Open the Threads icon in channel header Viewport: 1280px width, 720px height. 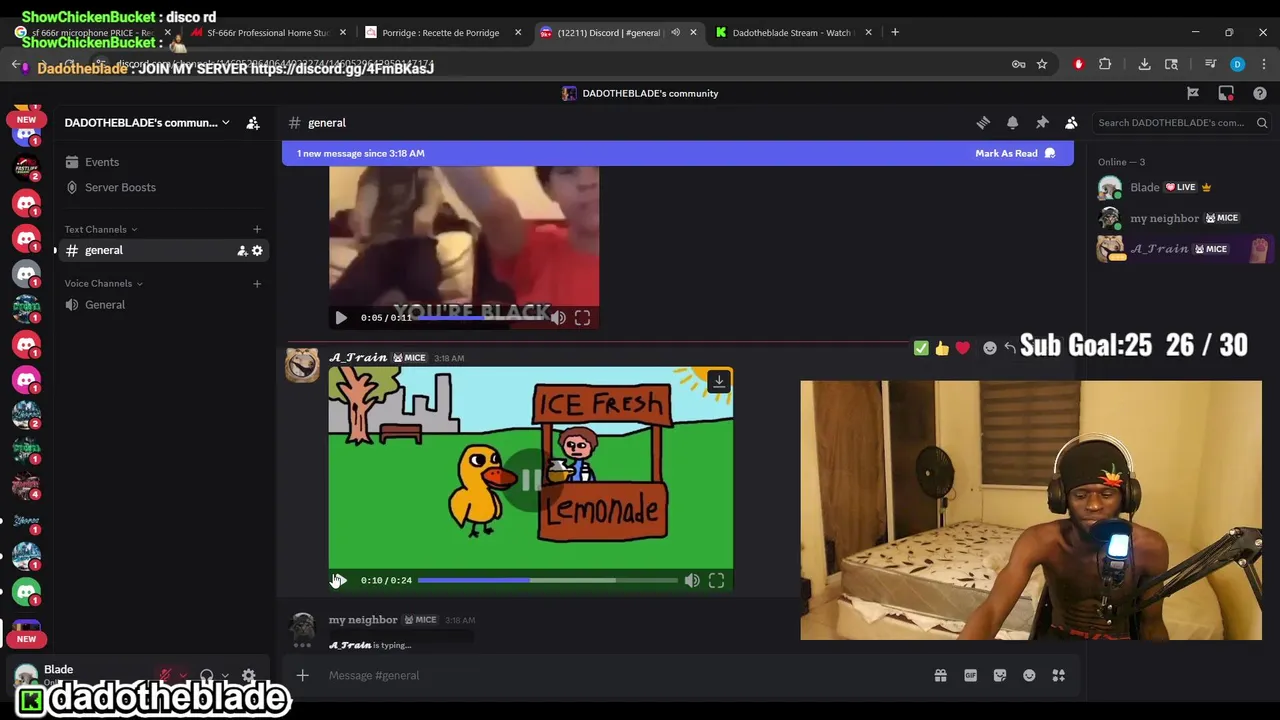tap(983, 122)
